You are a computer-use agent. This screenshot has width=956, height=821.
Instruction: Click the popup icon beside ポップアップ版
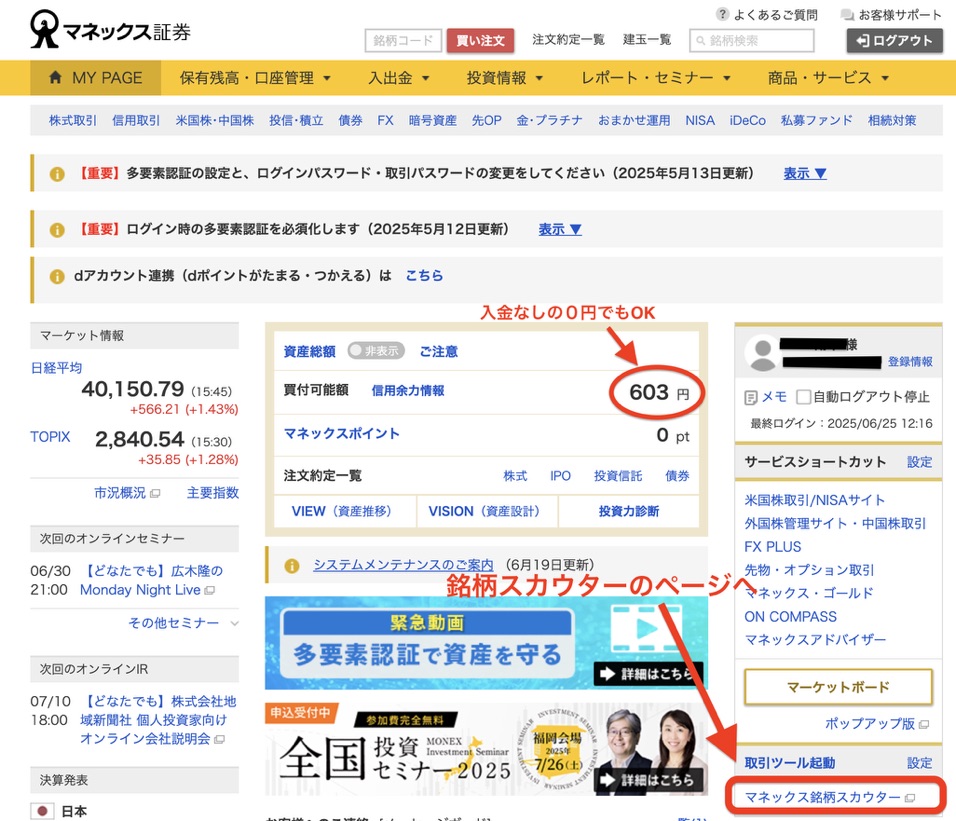tap(924, 724)
